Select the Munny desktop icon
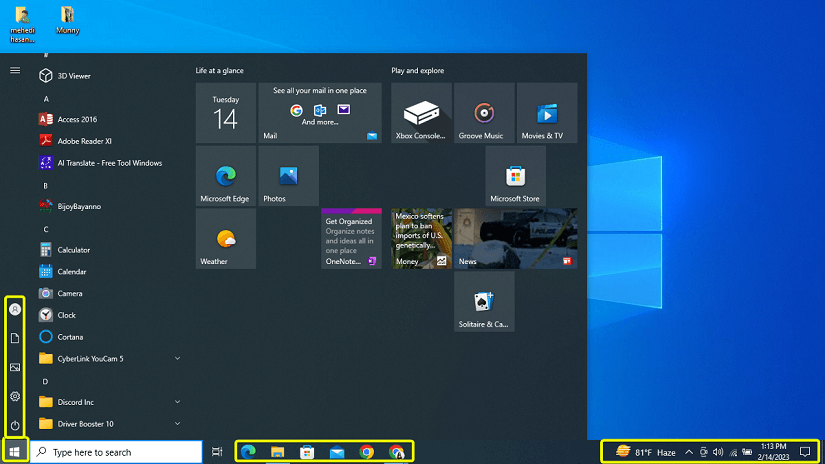The width and height of the screenshot is (825, 464). [67, 21]
